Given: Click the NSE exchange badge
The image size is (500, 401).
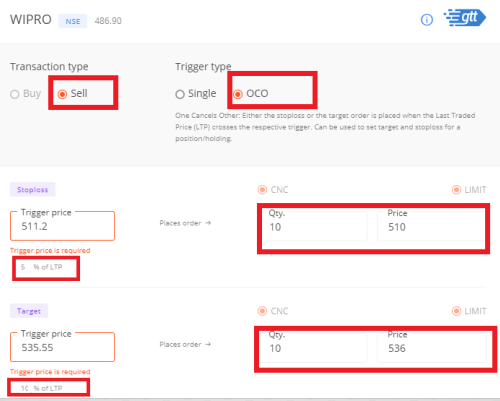Looking at the screenshot, I should pyautogui.click(x=73, y=21).
